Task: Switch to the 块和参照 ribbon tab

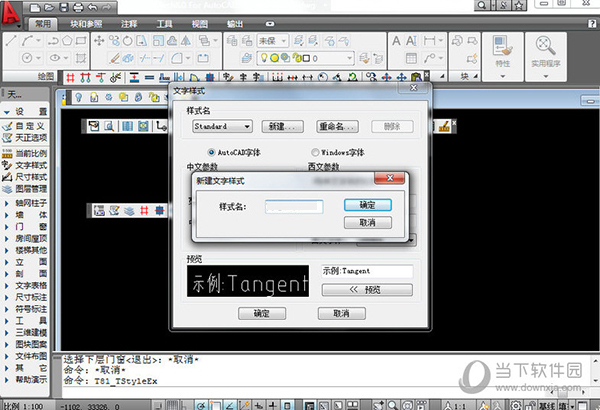Action: pos(86,24)
